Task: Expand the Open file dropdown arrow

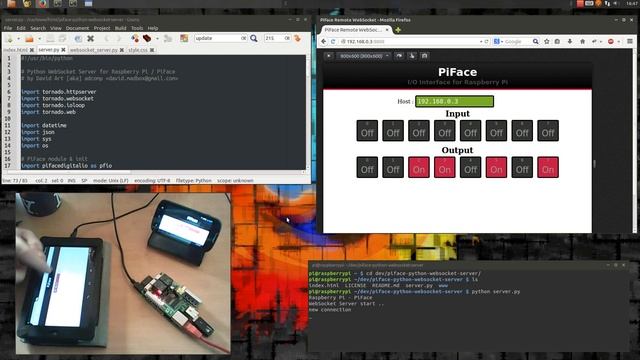Action: 39,39
